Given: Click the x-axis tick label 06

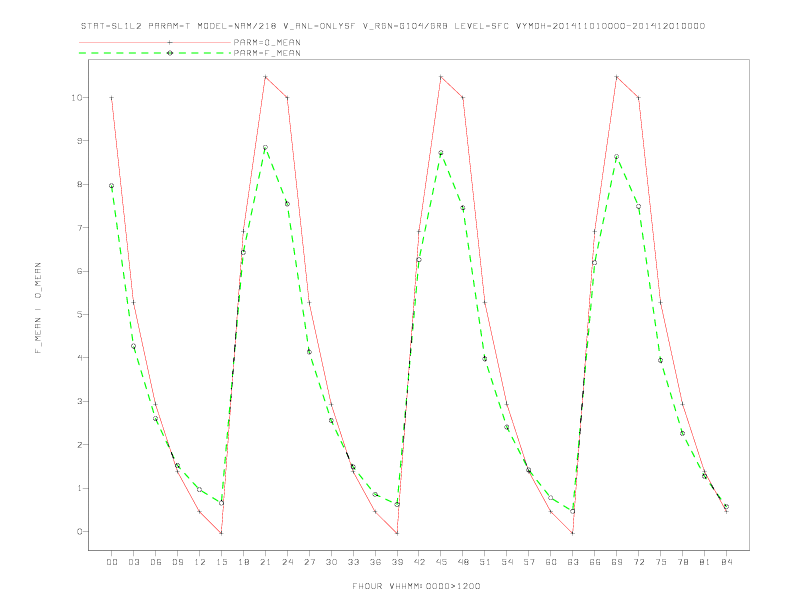Looking at the screenshot, I should (156, 562).
